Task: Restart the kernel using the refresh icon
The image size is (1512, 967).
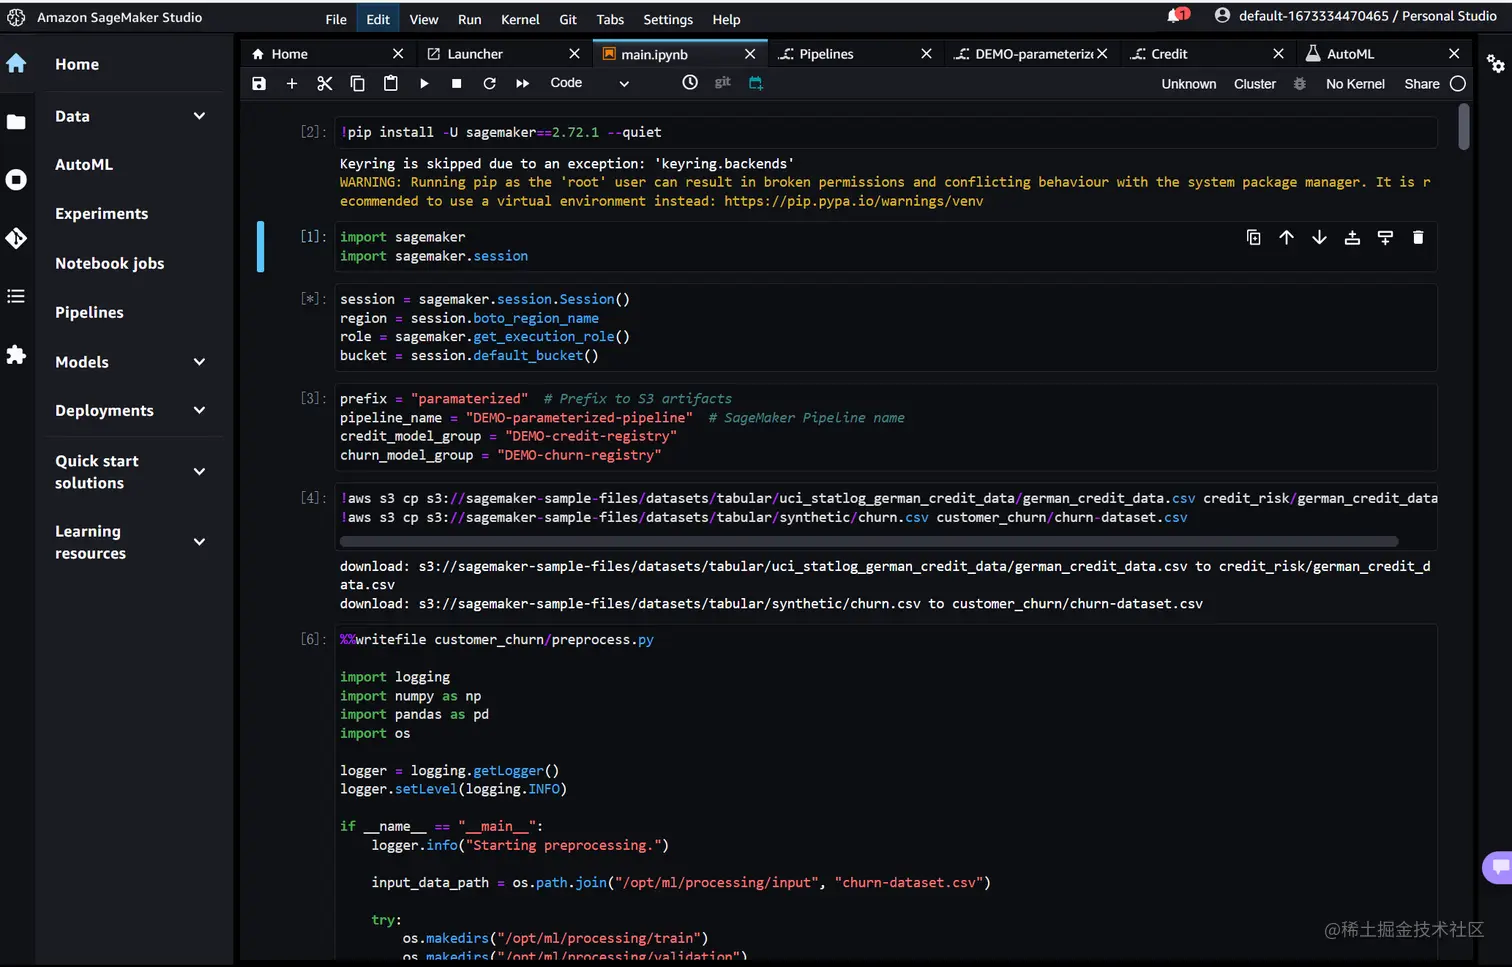Action: (x=489, y=84)
